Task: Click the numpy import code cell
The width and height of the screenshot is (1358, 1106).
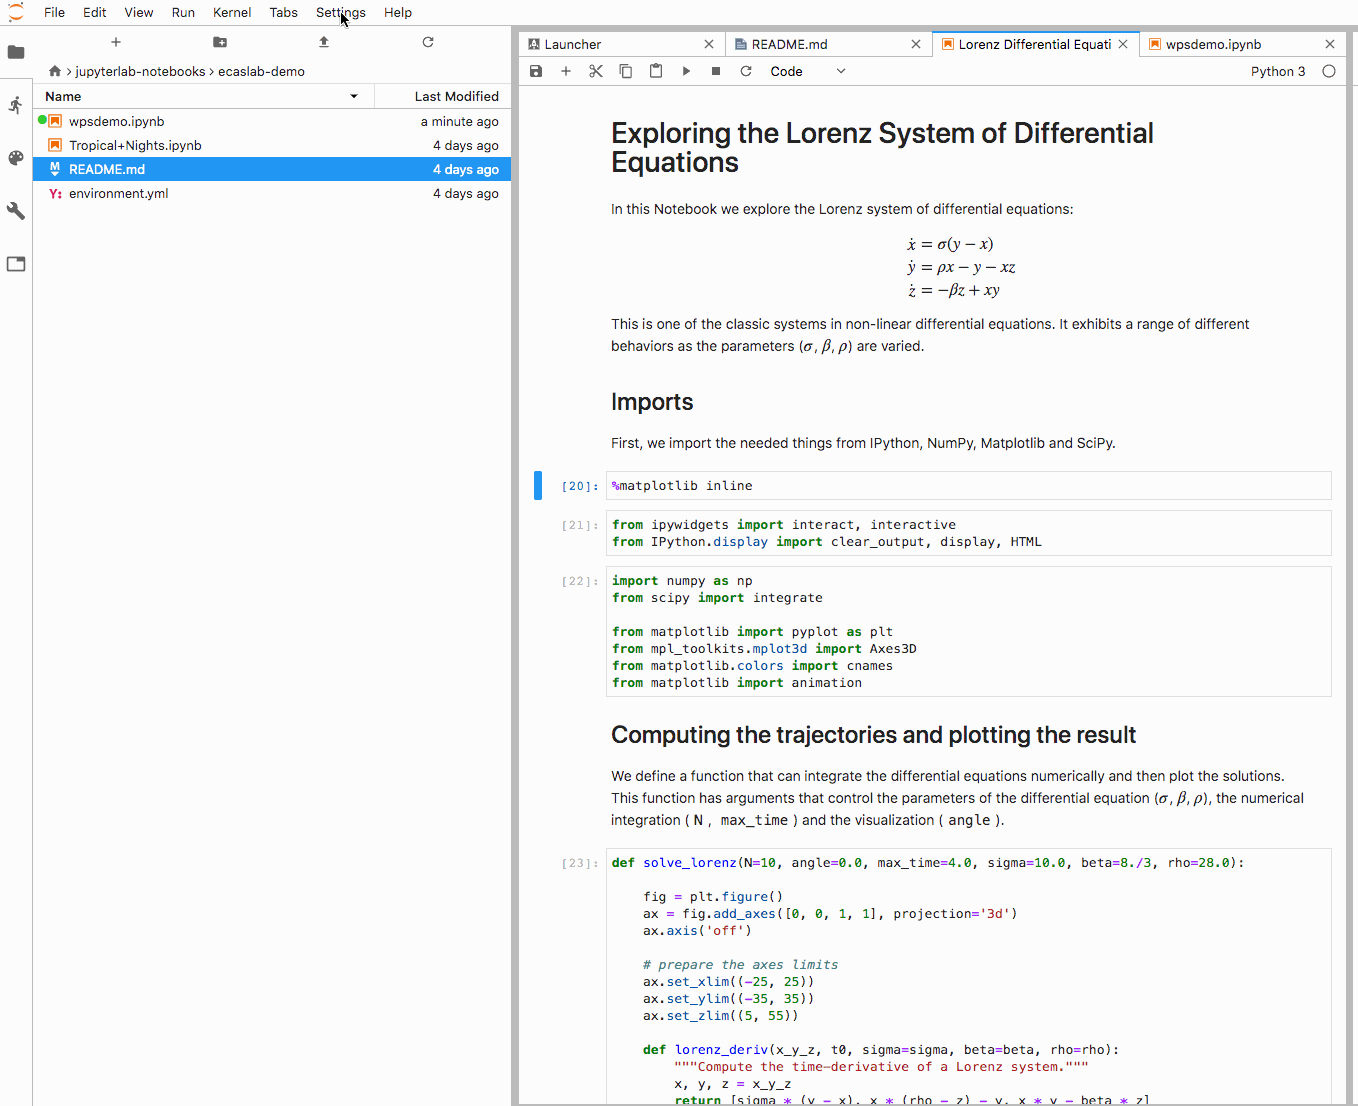Action: tap(969, 631)
